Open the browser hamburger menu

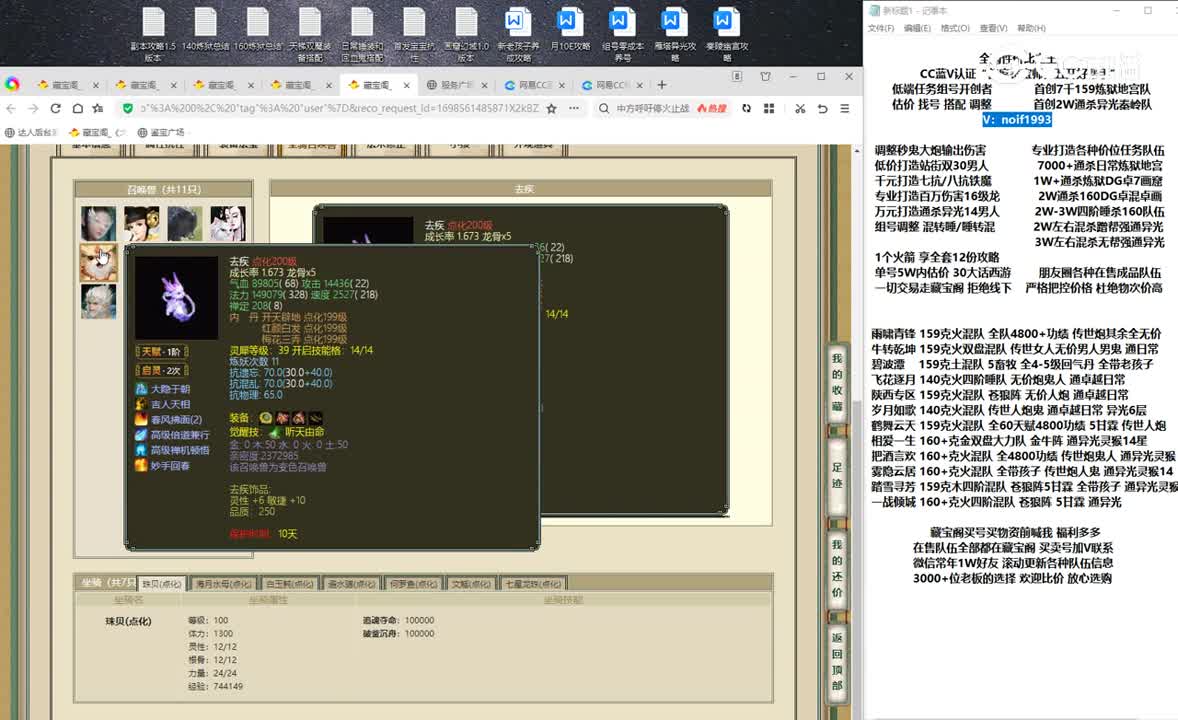coord(844,108)
